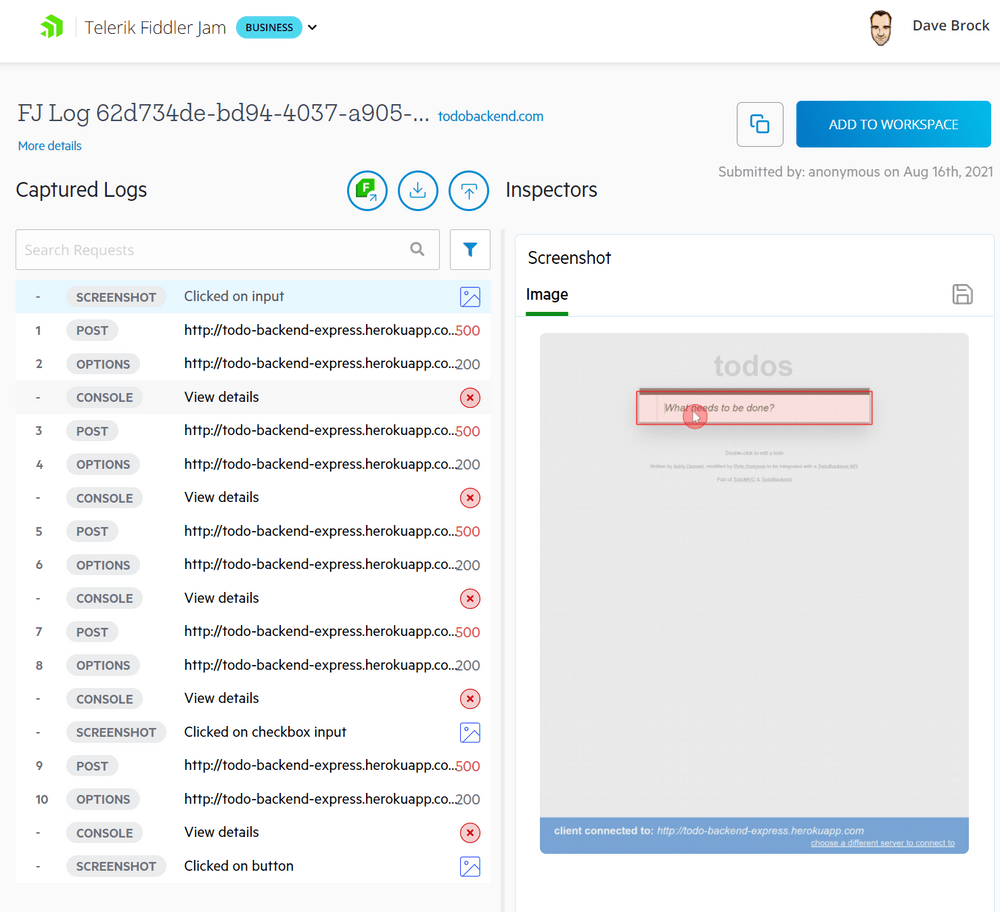The height and width of the screenshot is (912, 1000).
Task: Focus the Search Requests field
Action: point(228,249)
